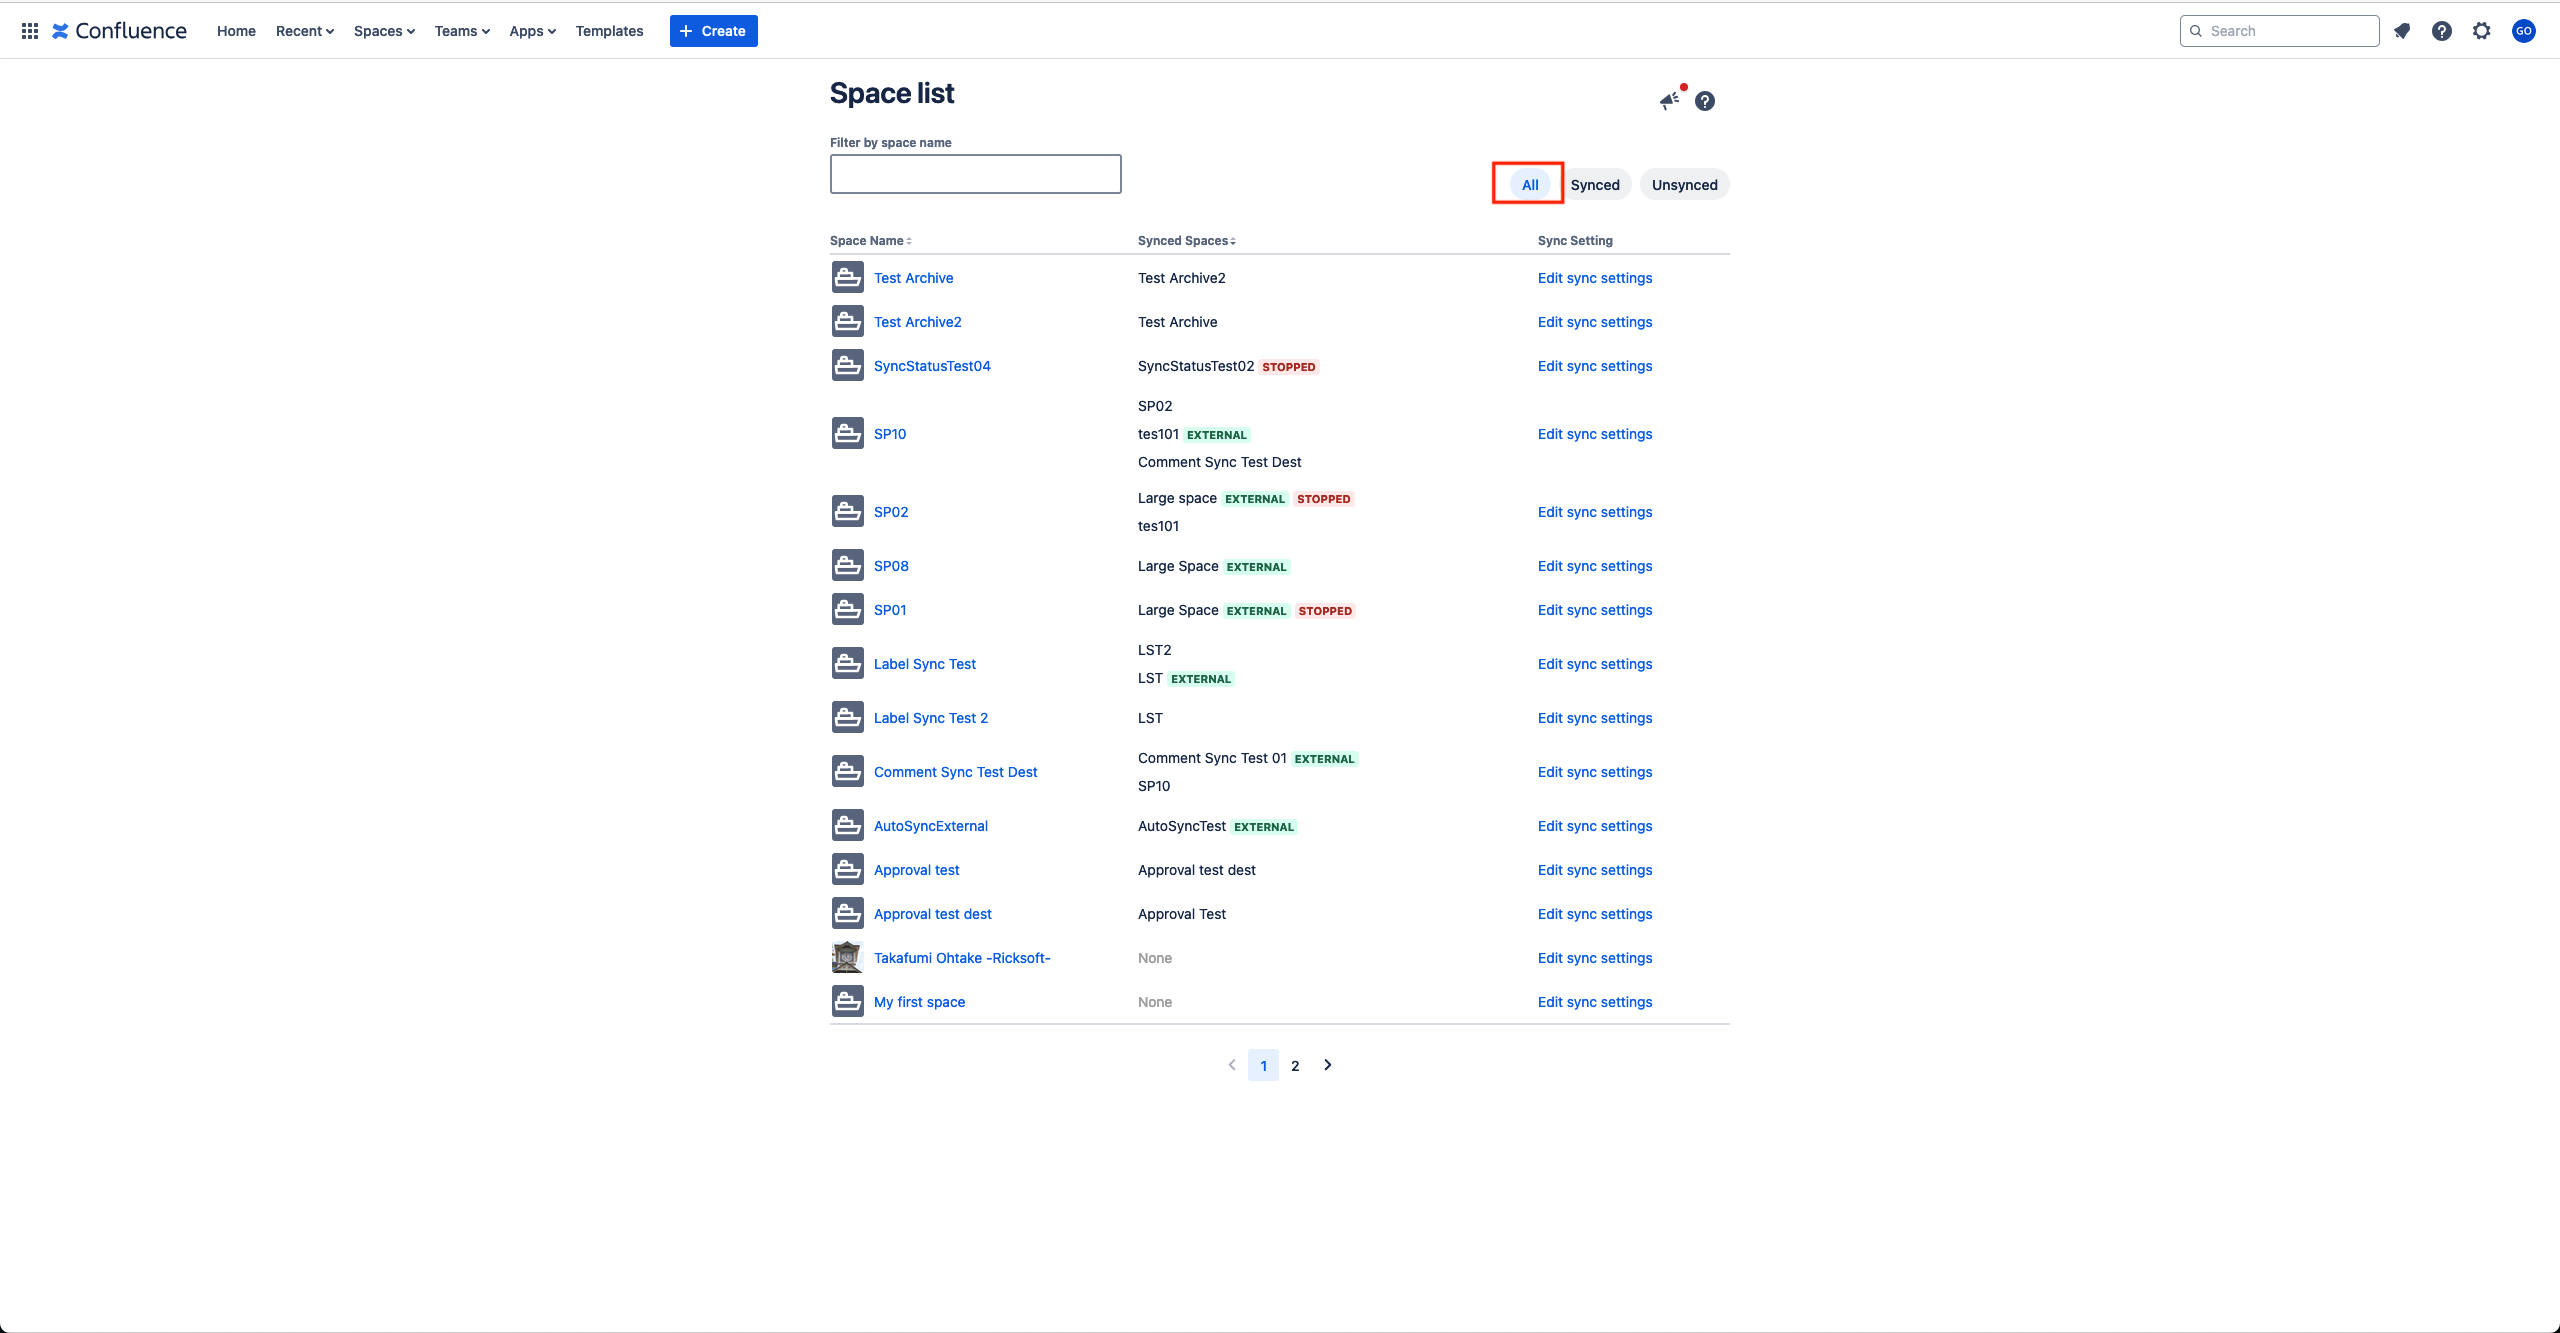The height and width of the screenshot is (1333, 2560).
Task: Expand the Recent dropdown menu
Action: tap(305, 31)
